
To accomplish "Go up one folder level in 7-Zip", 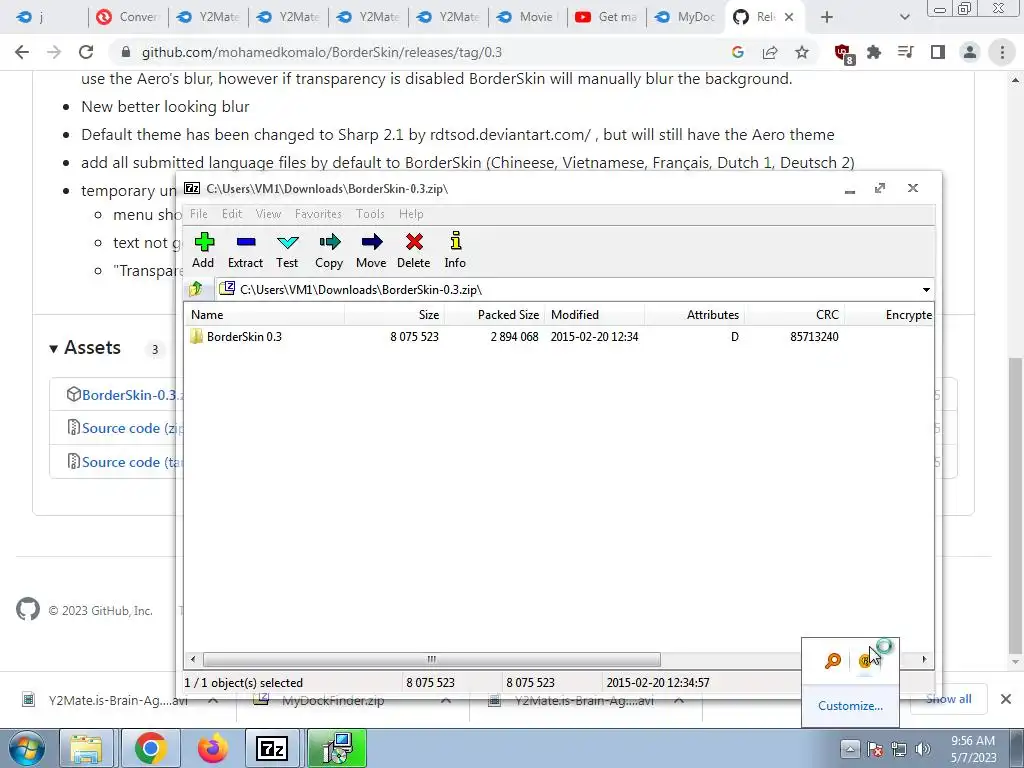I will point(196,289).
